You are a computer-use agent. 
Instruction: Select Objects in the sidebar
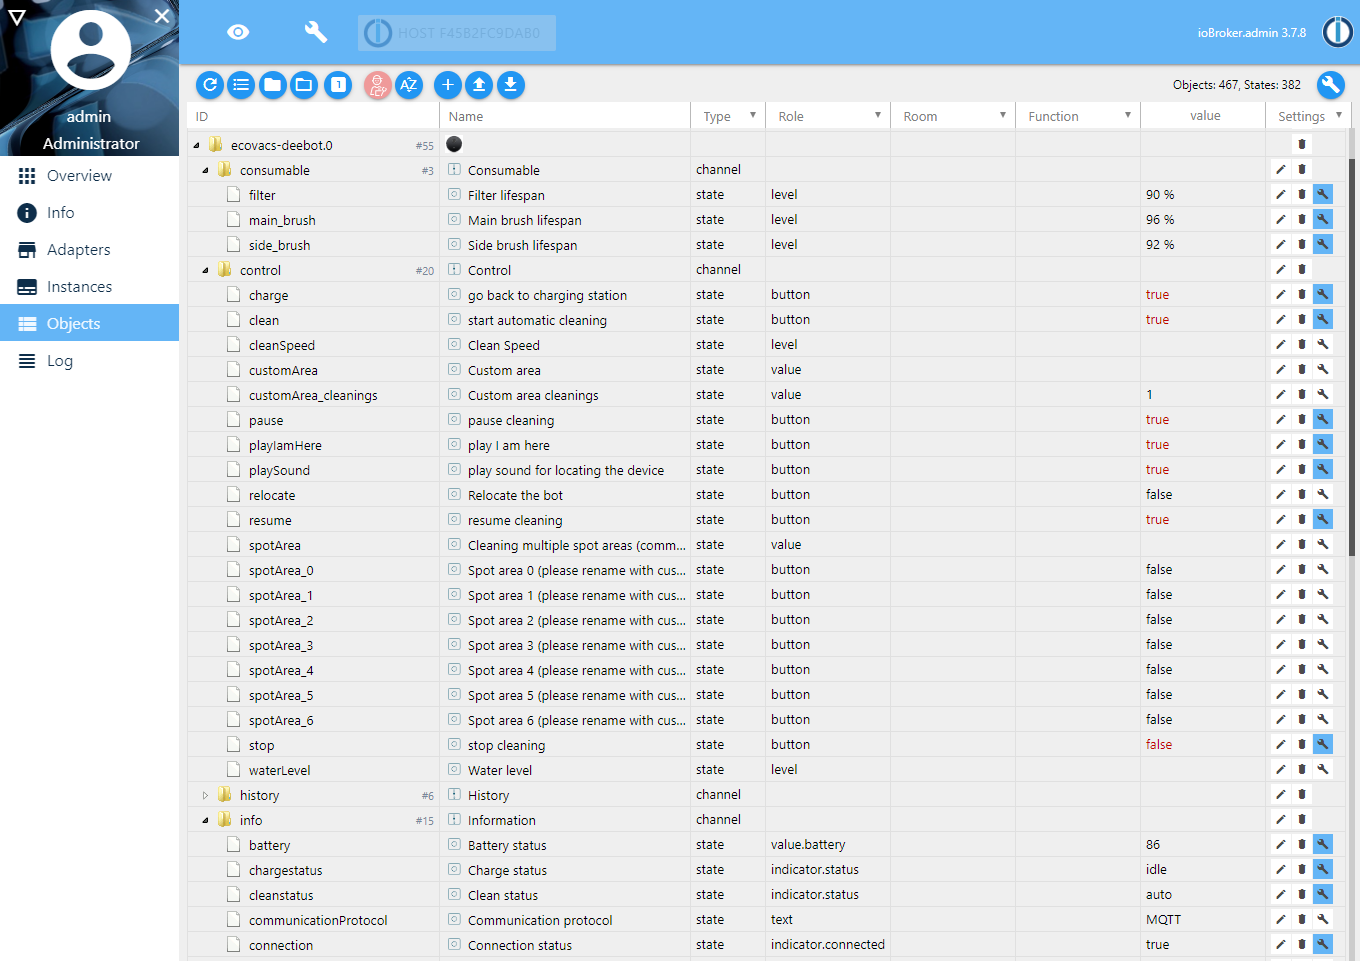pyautogui.click(x=89, y=324)
